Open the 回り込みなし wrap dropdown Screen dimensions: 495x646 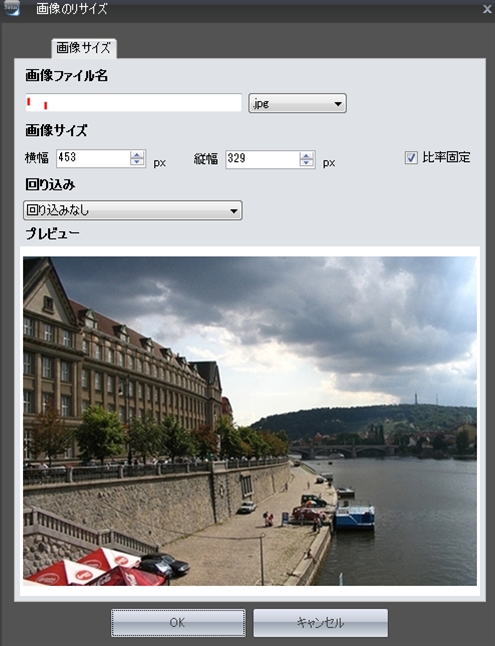coord(133,211)
